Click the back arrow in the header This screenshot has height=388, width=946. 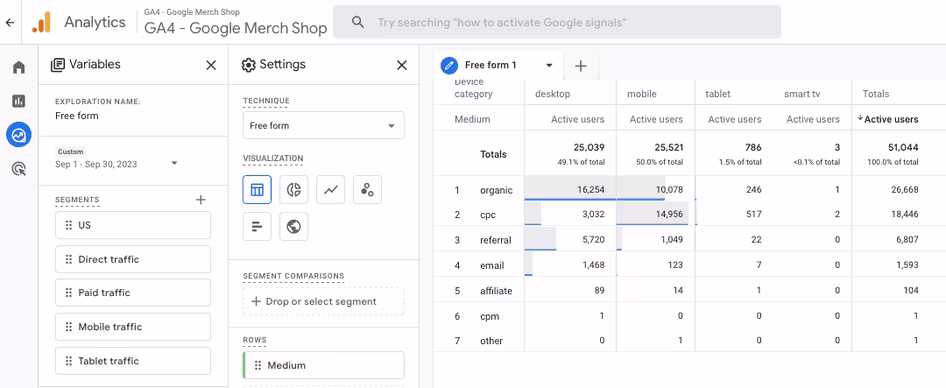(x=9, y=22)
